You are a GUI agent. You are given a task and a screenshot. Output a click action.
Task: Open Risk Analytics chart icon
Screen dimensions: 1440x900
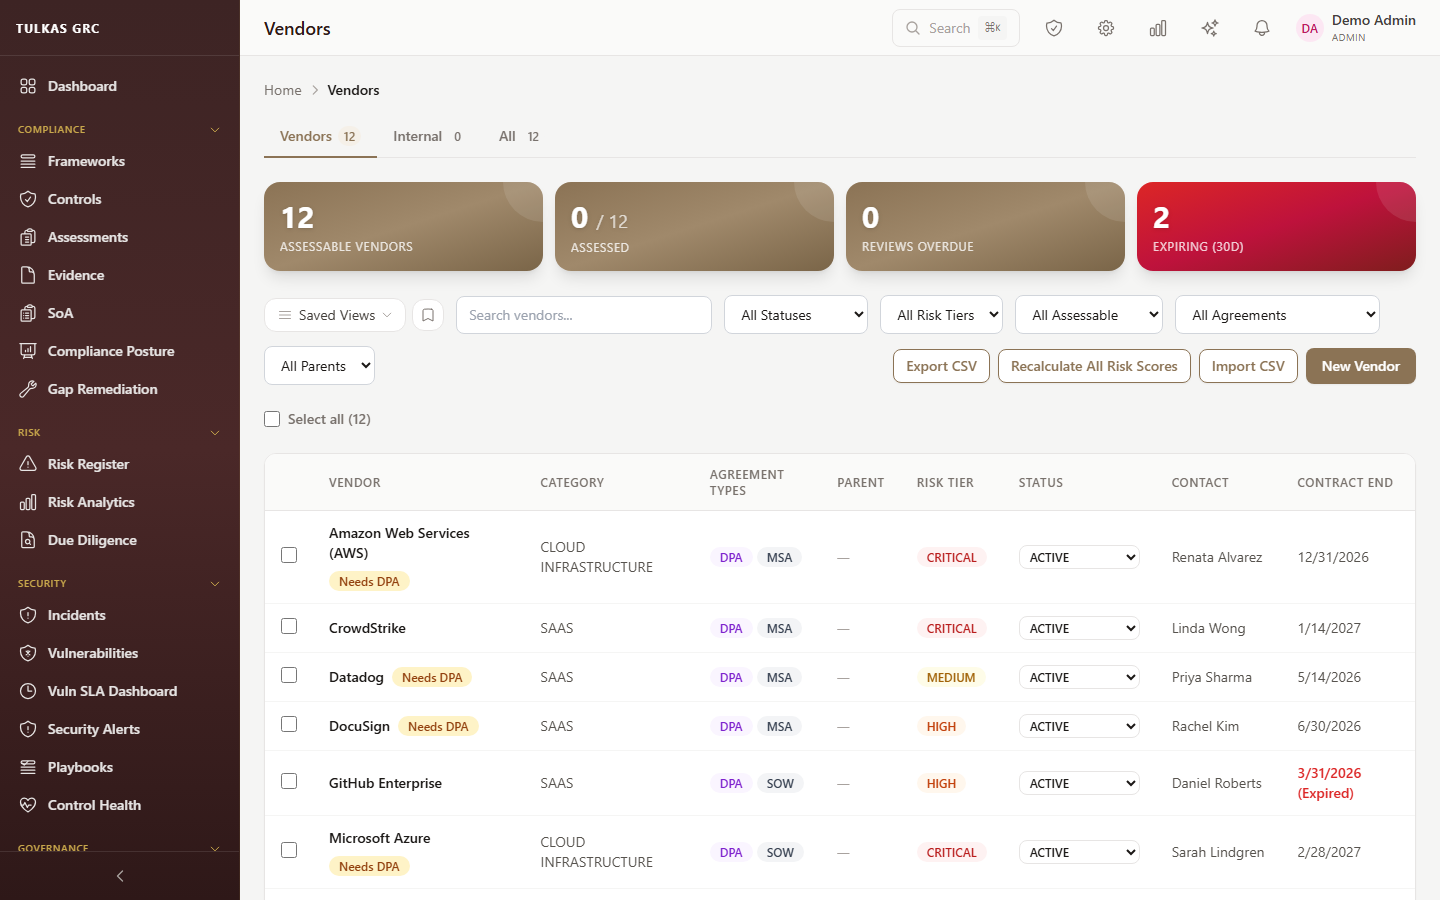[x=28, y=502]
